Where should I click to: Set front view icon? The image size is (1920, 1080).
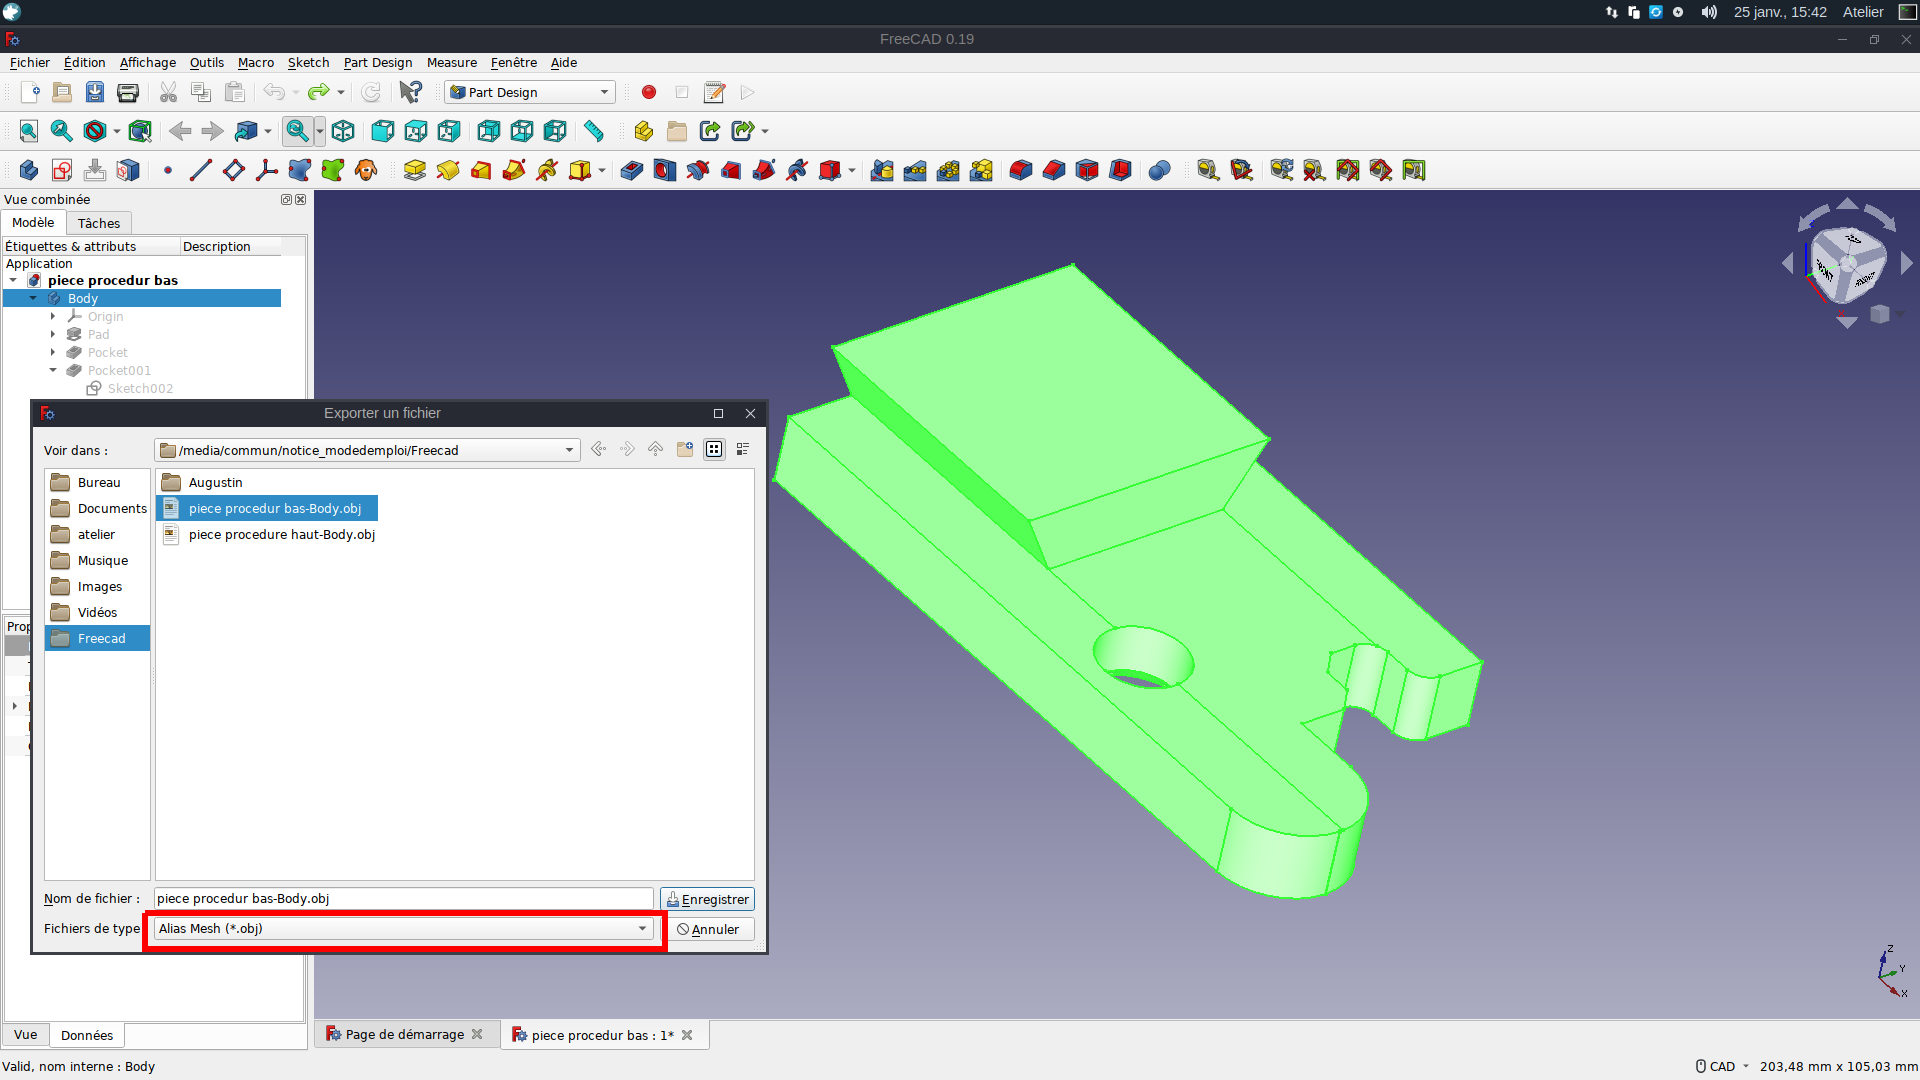tap(383, 131)
